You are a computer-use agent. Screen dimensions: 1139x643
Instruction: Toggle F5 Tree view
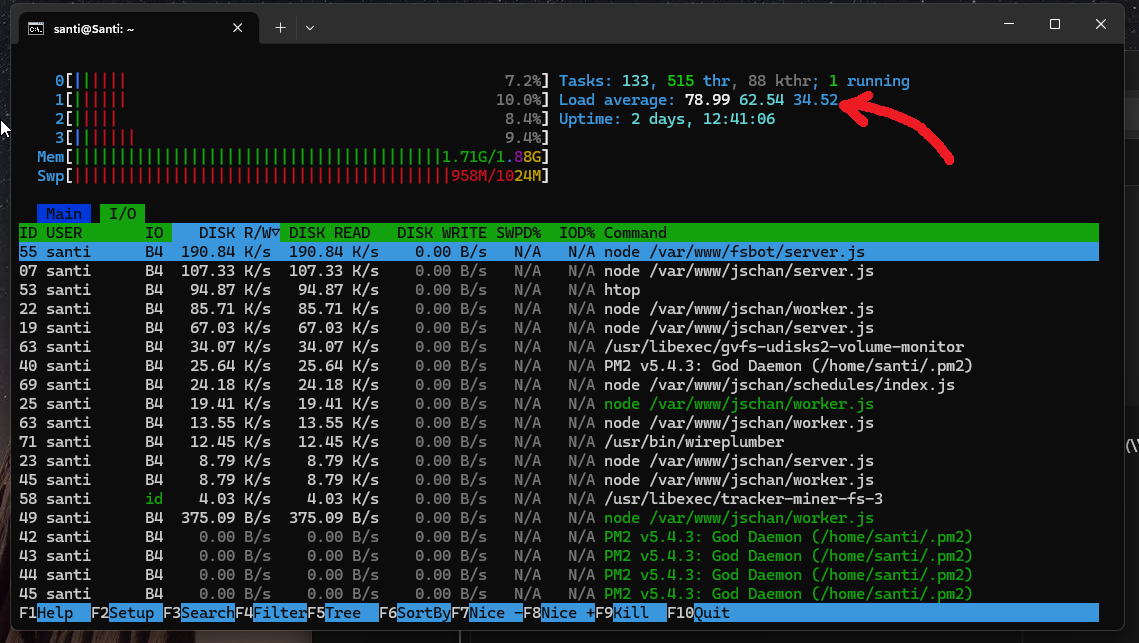coord(342,613)
